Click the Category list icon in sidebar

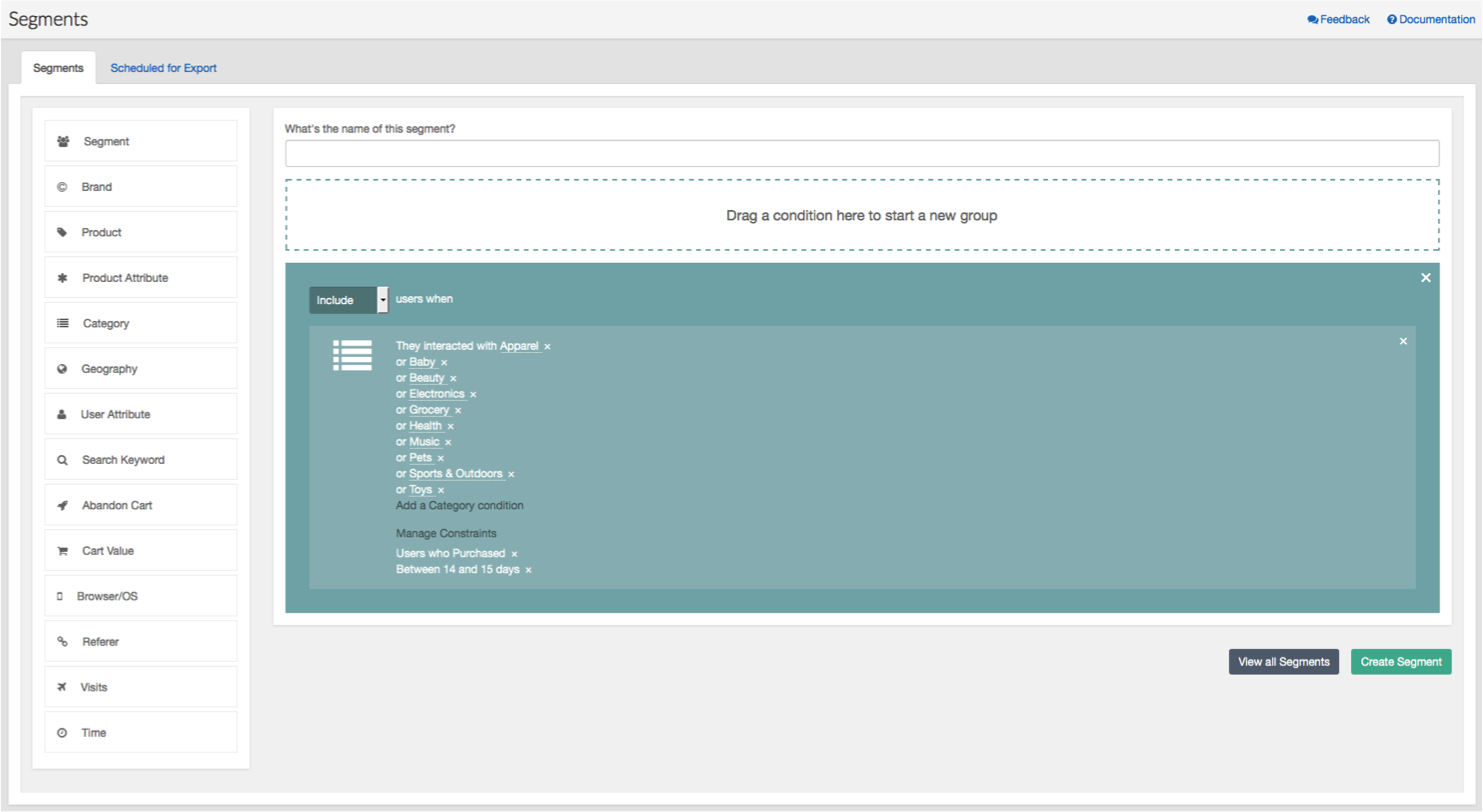63,323
